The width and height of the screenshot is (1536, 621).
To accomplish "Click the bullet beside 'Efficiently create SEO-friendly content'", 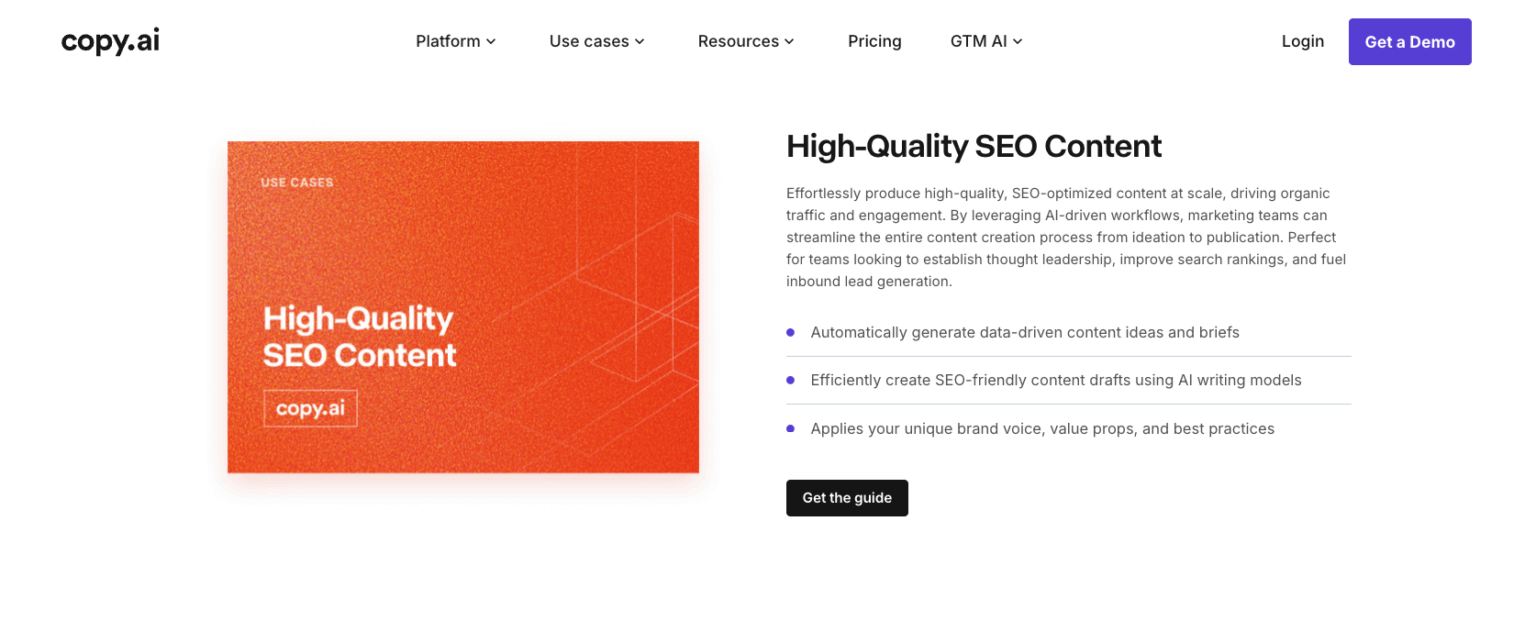I will pos(790,380).
